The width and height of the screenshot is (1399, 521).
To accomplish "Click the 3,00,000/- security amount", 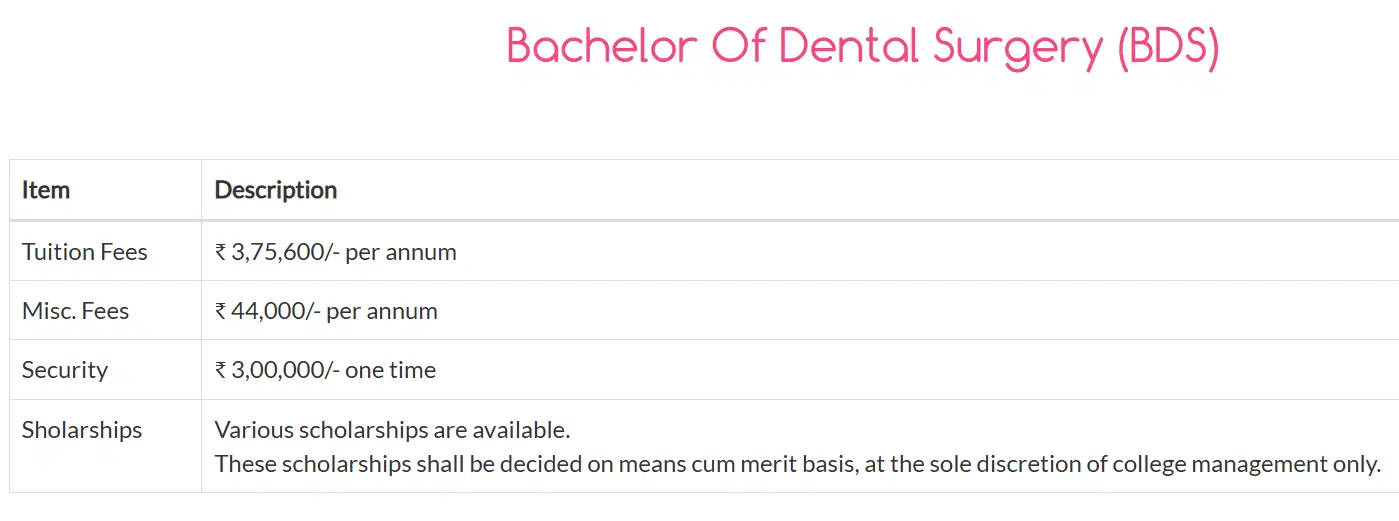I will coord(285,370).
